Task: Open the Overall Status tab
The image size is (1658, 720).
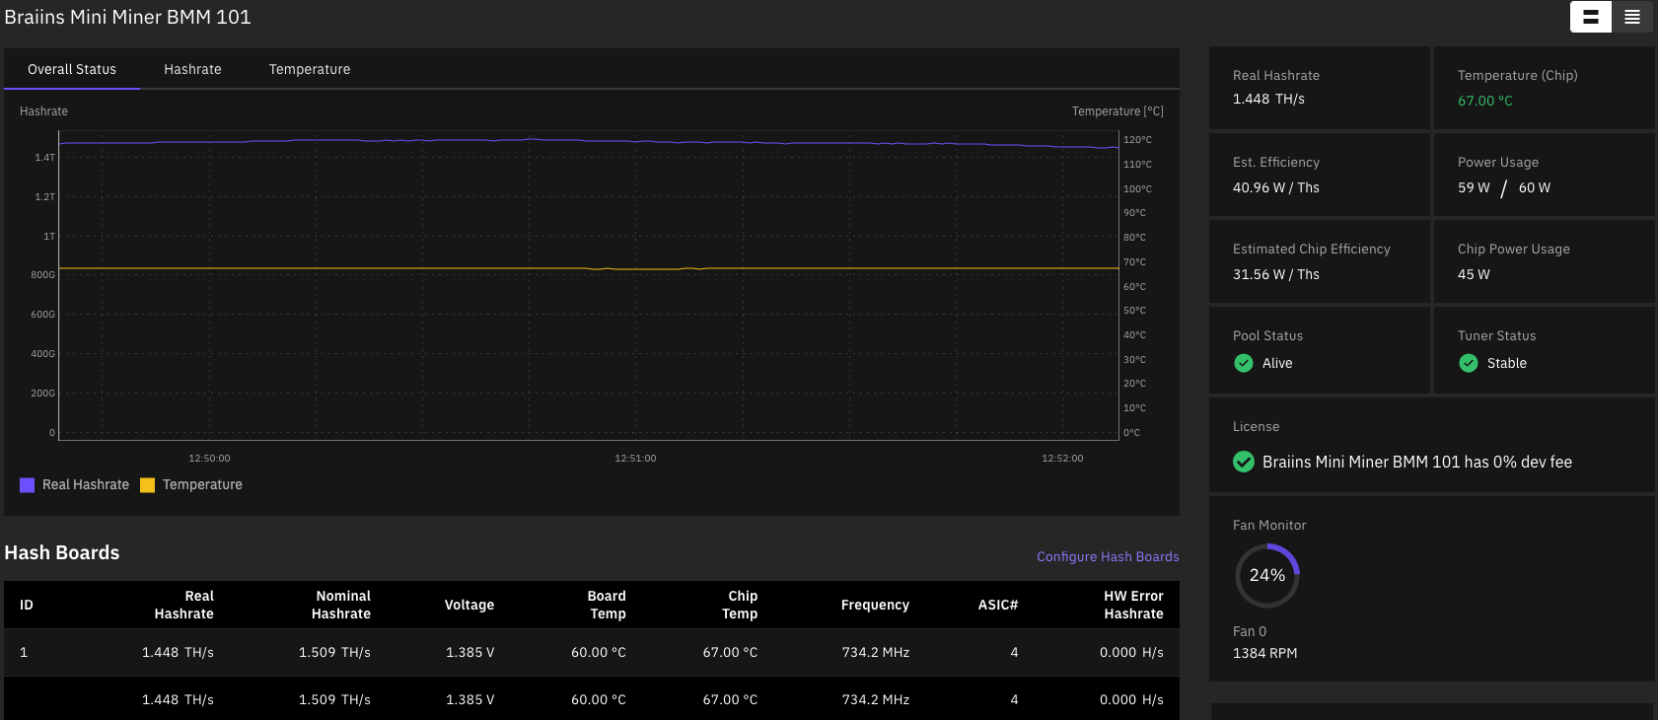Action: [72, 69]
